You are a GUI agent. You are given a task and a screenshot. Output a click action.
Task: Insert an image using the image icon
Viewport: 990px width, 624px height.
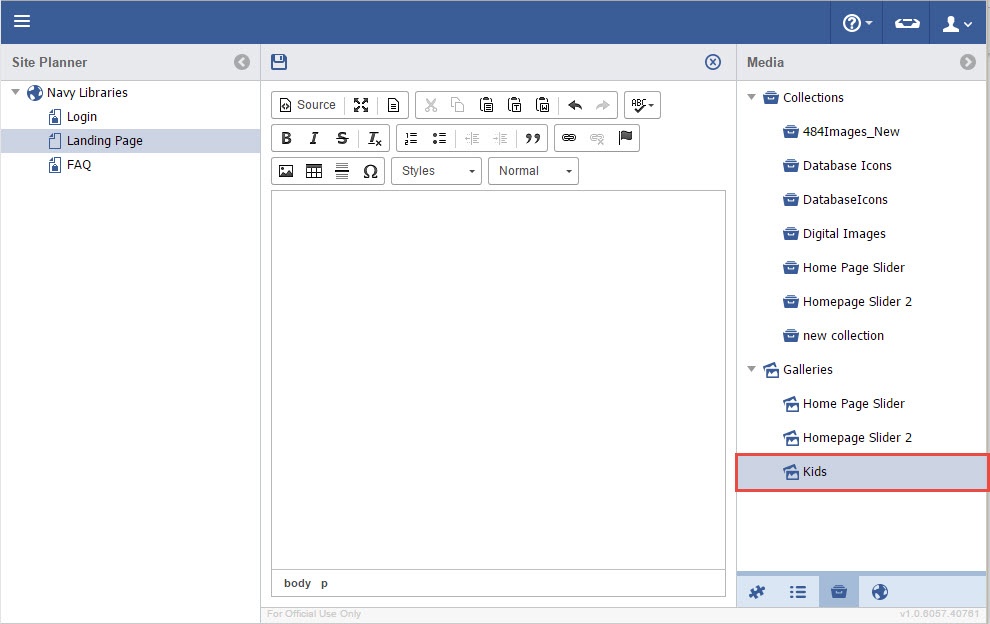coord(286,171)
